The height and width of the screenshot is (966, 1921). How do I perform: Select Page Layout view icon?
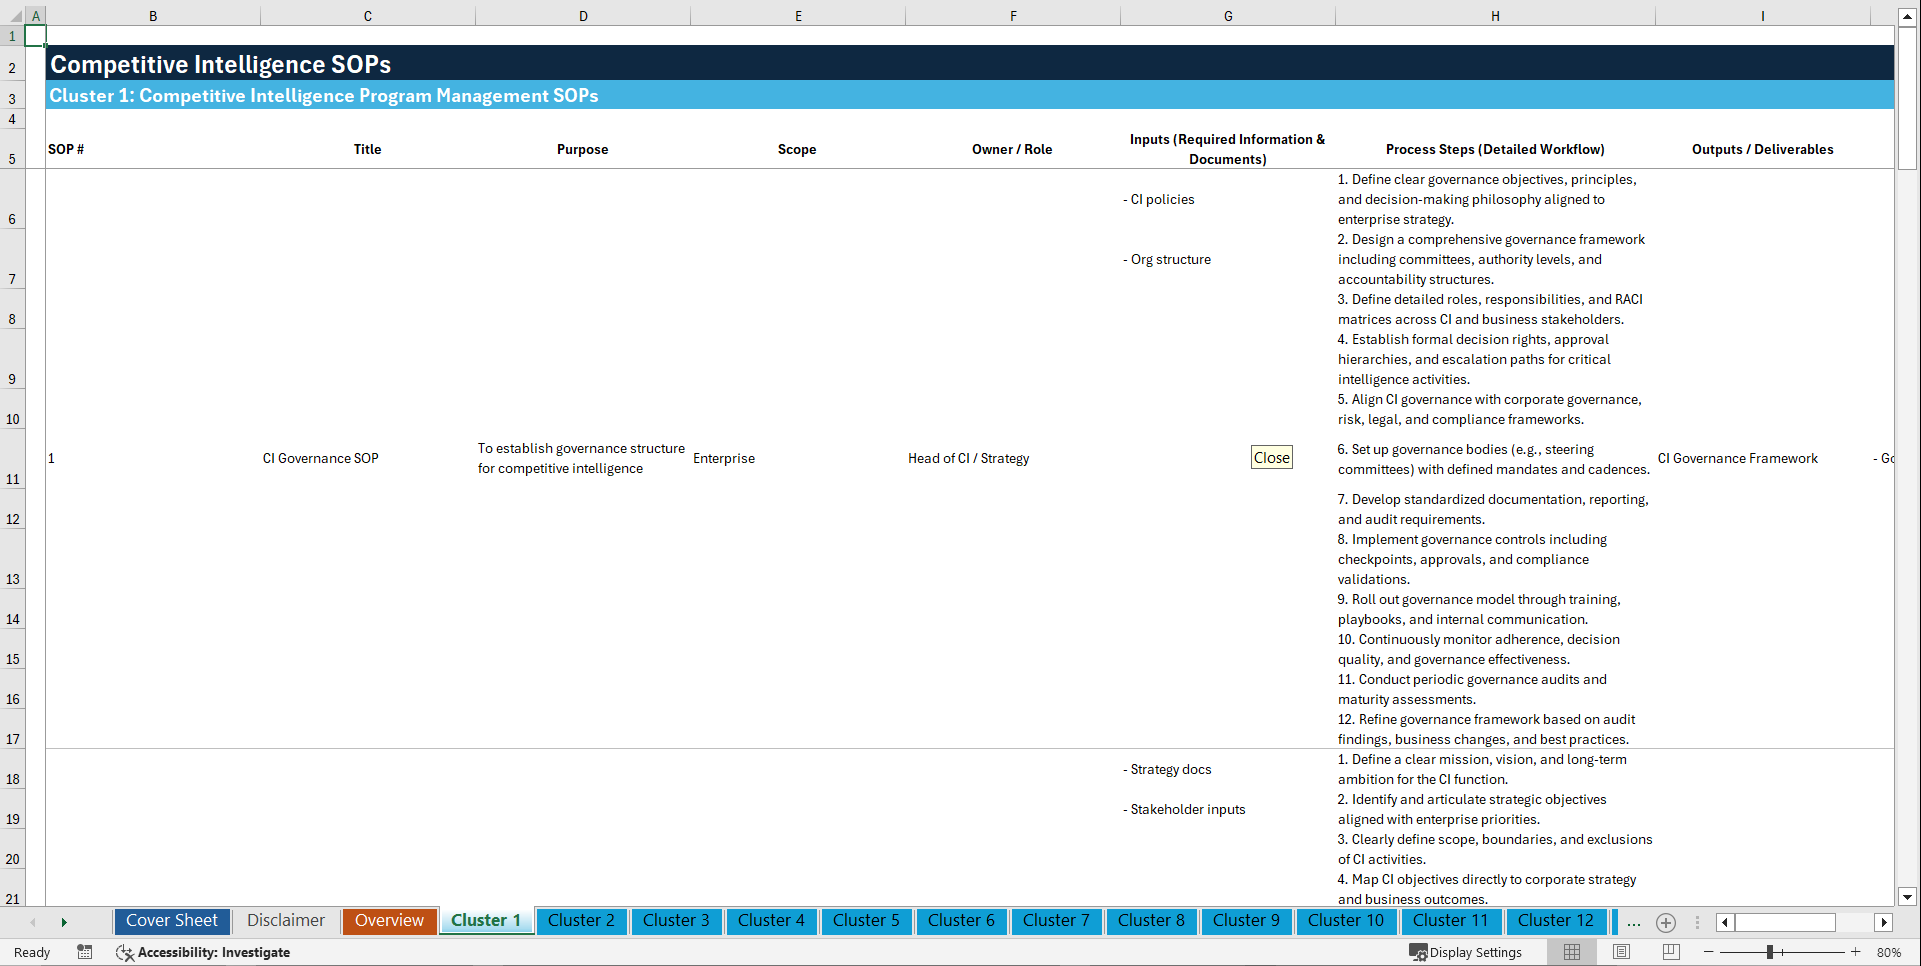coord(1621,952)
